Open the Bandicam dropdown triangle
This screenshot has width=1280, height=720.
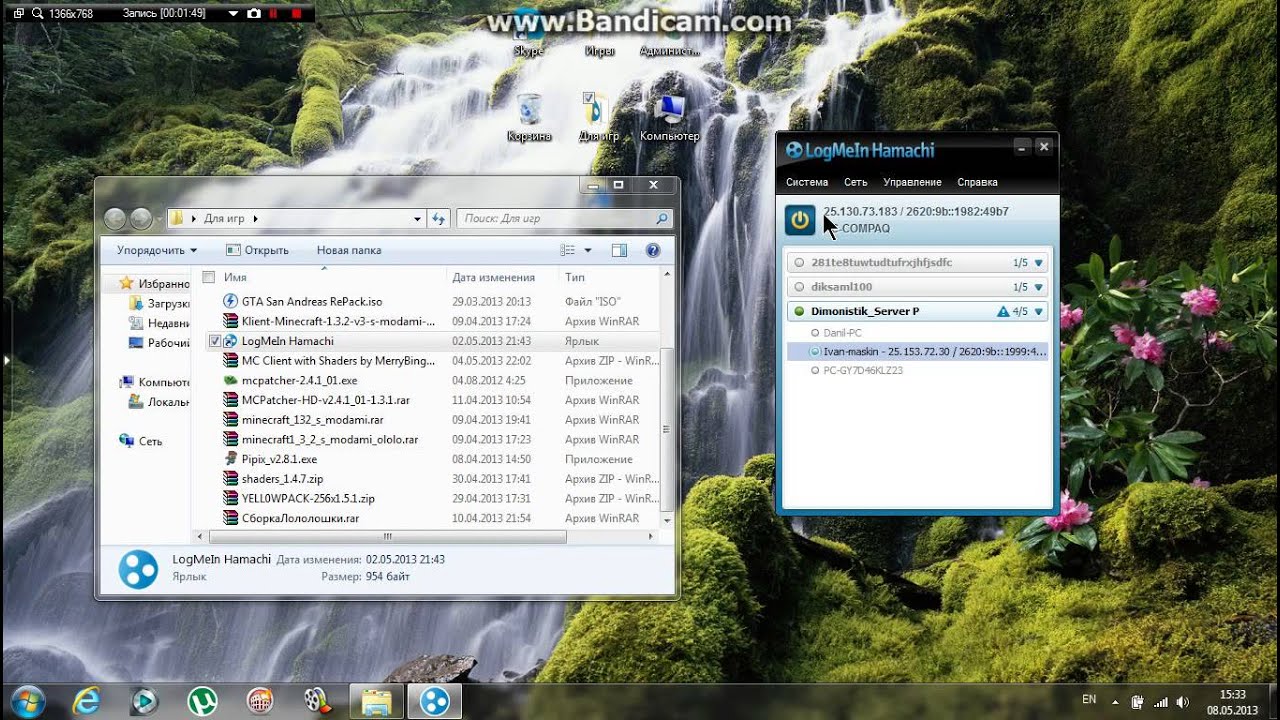(x=233, y=14)
